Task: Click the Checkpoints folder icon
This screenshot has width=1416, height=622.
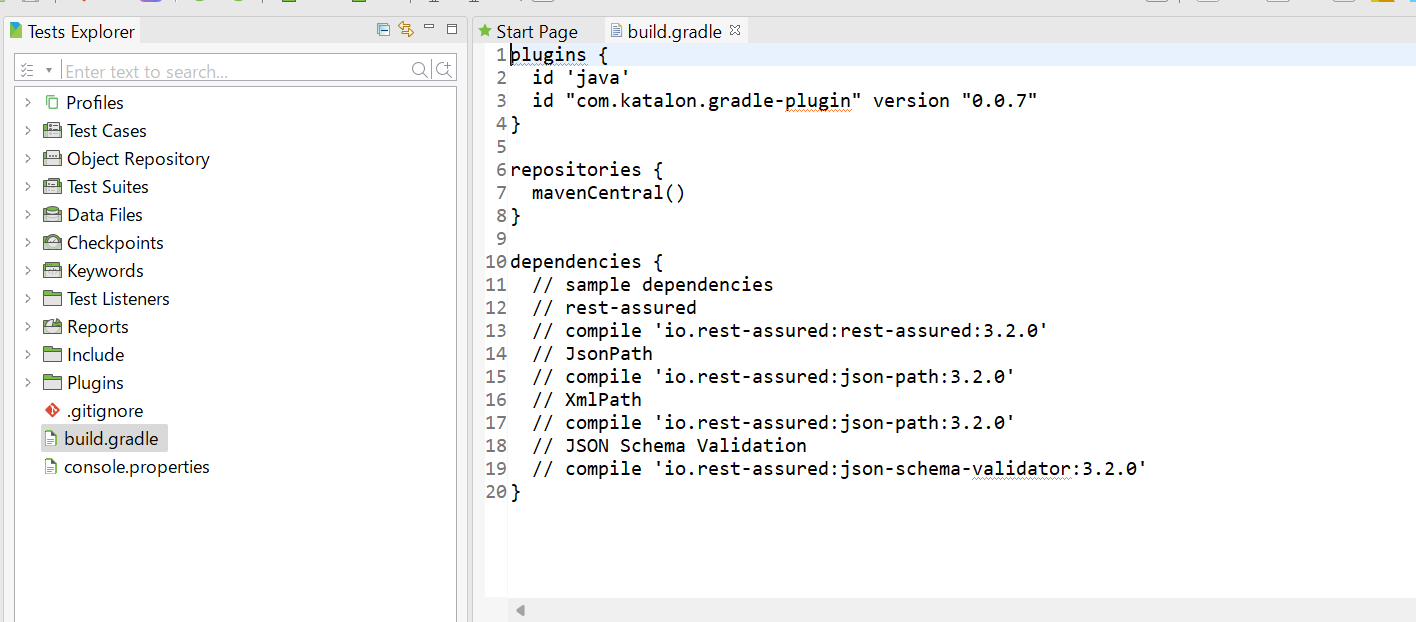Action: click(x=52, y=242)
